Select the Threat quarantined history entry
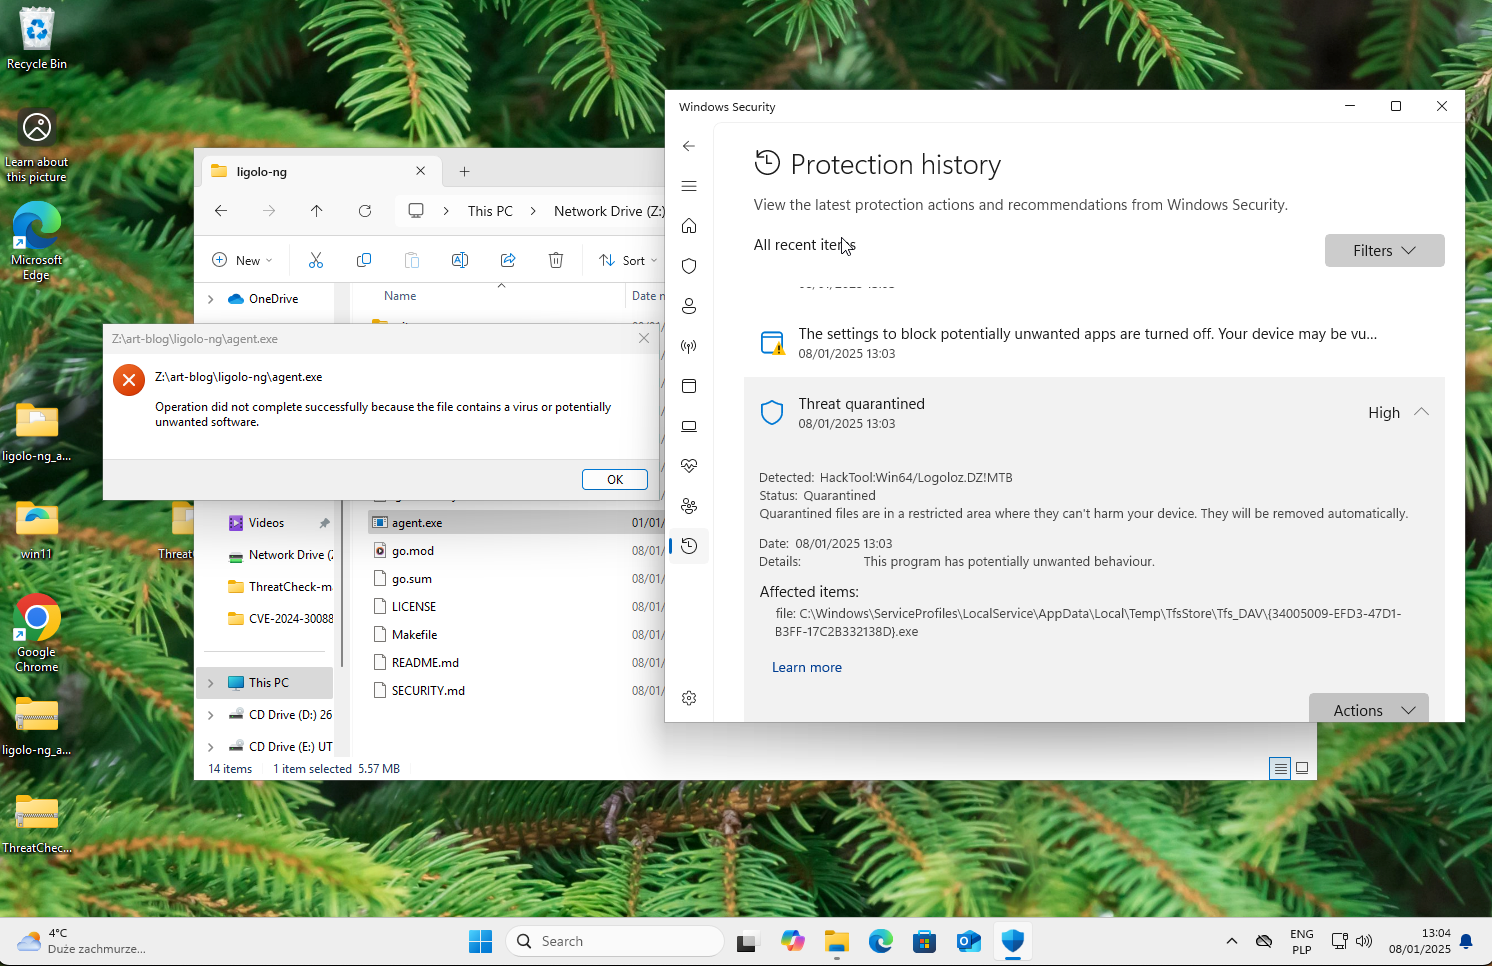This screenshot has width=1492, height=966. [1094, 413]
